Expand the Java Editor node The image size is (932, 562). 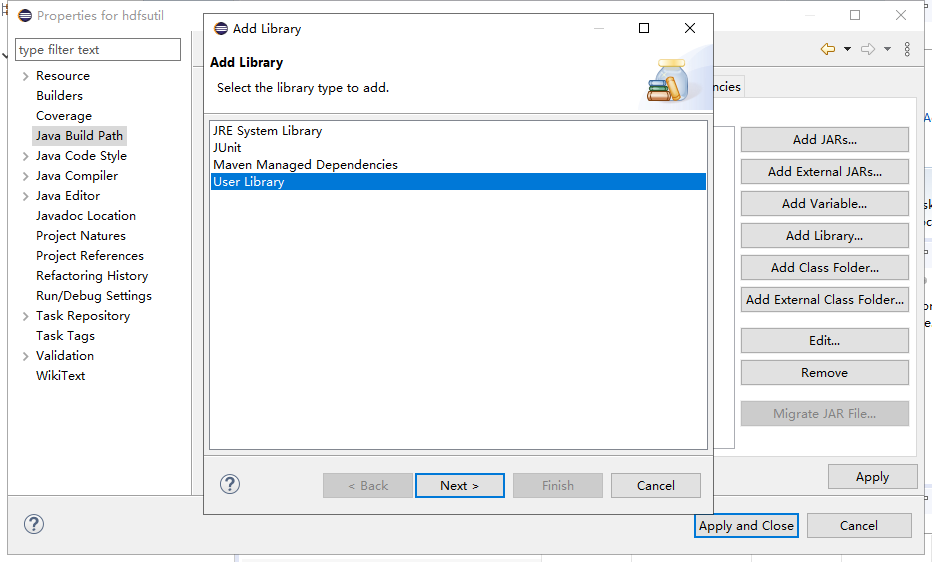[x=25, y=196]
